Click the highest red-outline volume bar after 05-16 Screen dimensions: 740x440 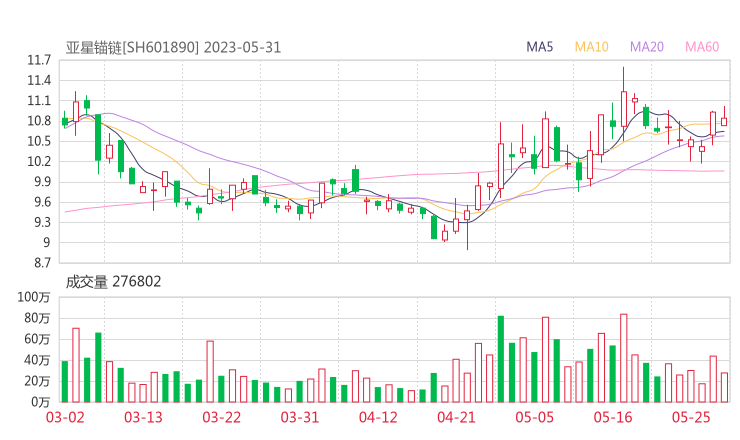pyautogui.click(x=624, y=358)
